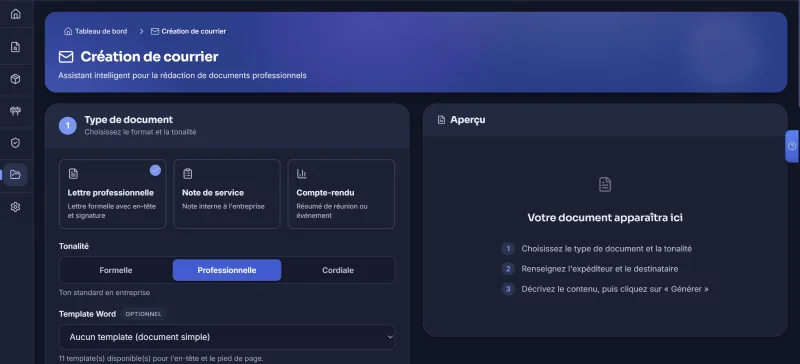The height and width of the screenshot is (364, 800).
Task: Click the OPTIONNEL badge
Action: (x=143, y=314)
